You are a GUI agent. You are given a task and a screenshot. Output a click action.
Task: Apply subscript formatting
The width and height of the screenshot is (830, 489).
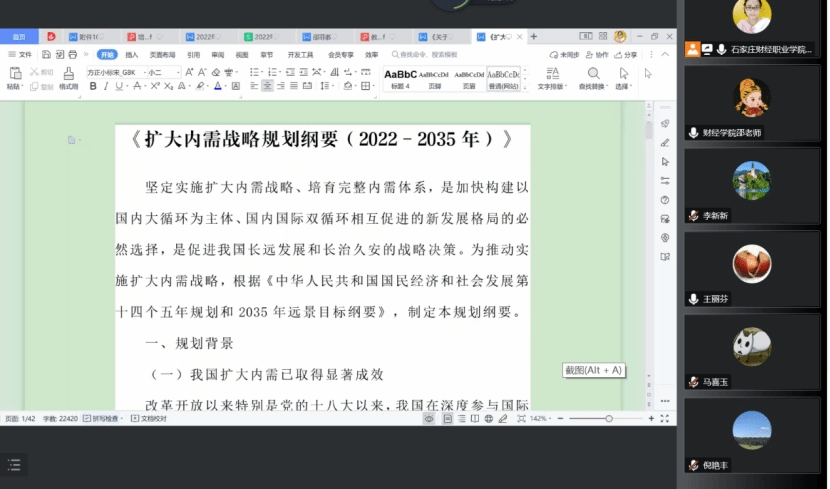point(168,86)
